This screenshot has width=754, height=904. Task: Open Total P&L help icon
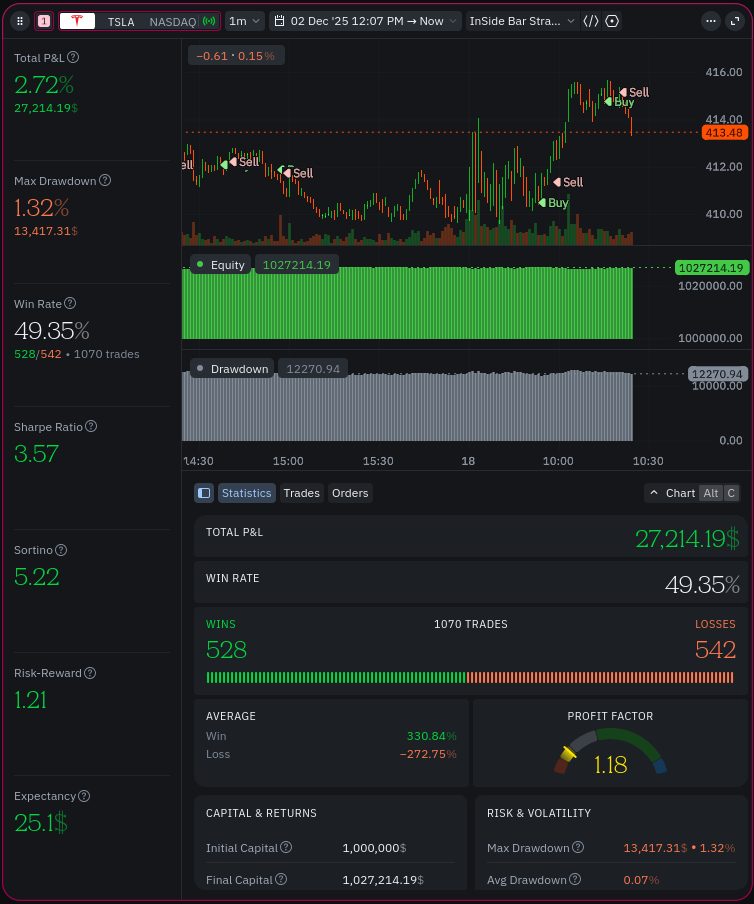click(73, 57)
